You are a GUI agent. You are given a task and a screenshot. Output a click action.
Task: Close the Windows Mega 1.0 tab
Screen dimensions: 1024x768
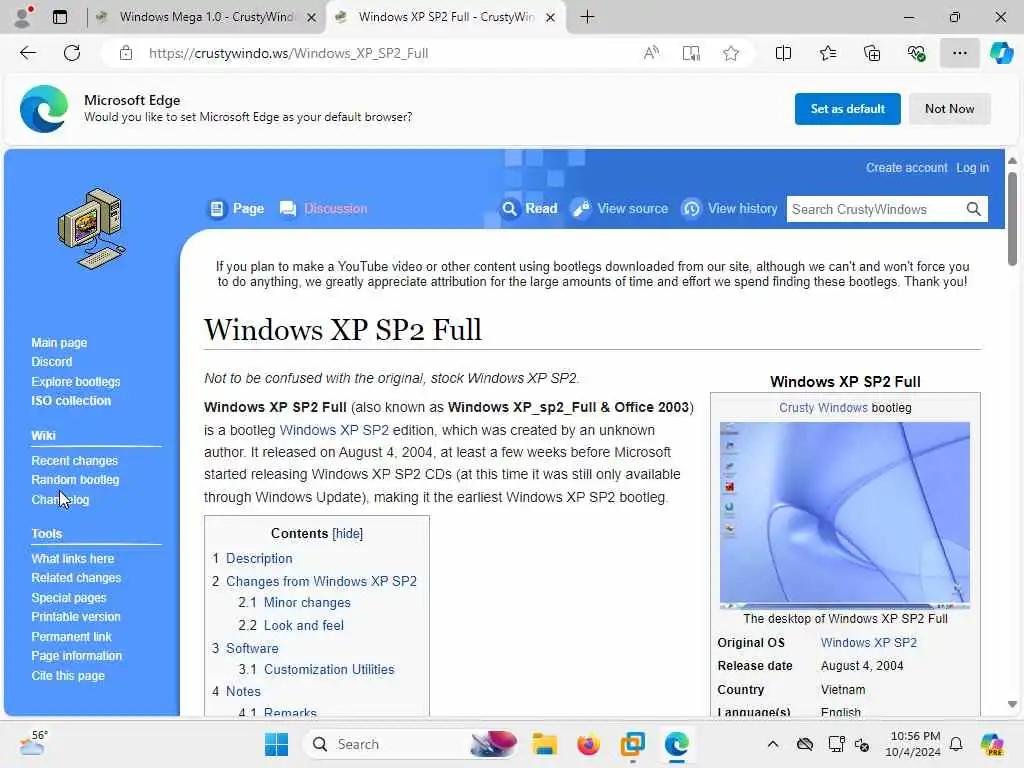tap(312, 18)
